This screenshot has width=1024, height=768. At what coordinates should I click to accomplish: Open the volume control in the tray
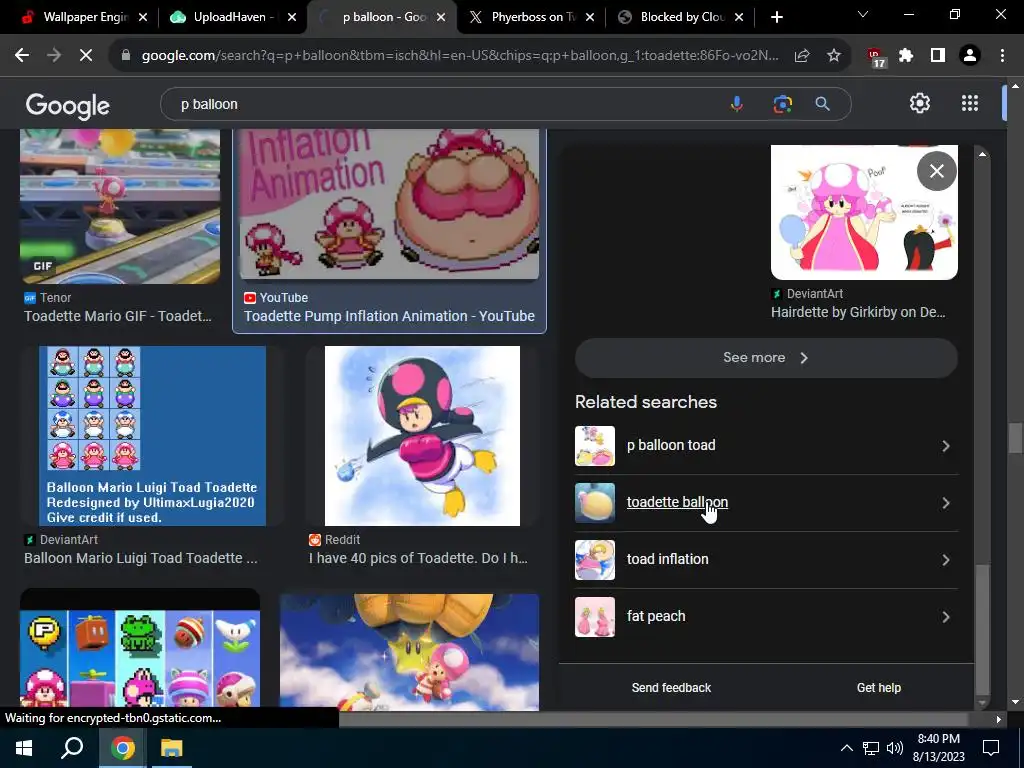click(x=895, y=748)
